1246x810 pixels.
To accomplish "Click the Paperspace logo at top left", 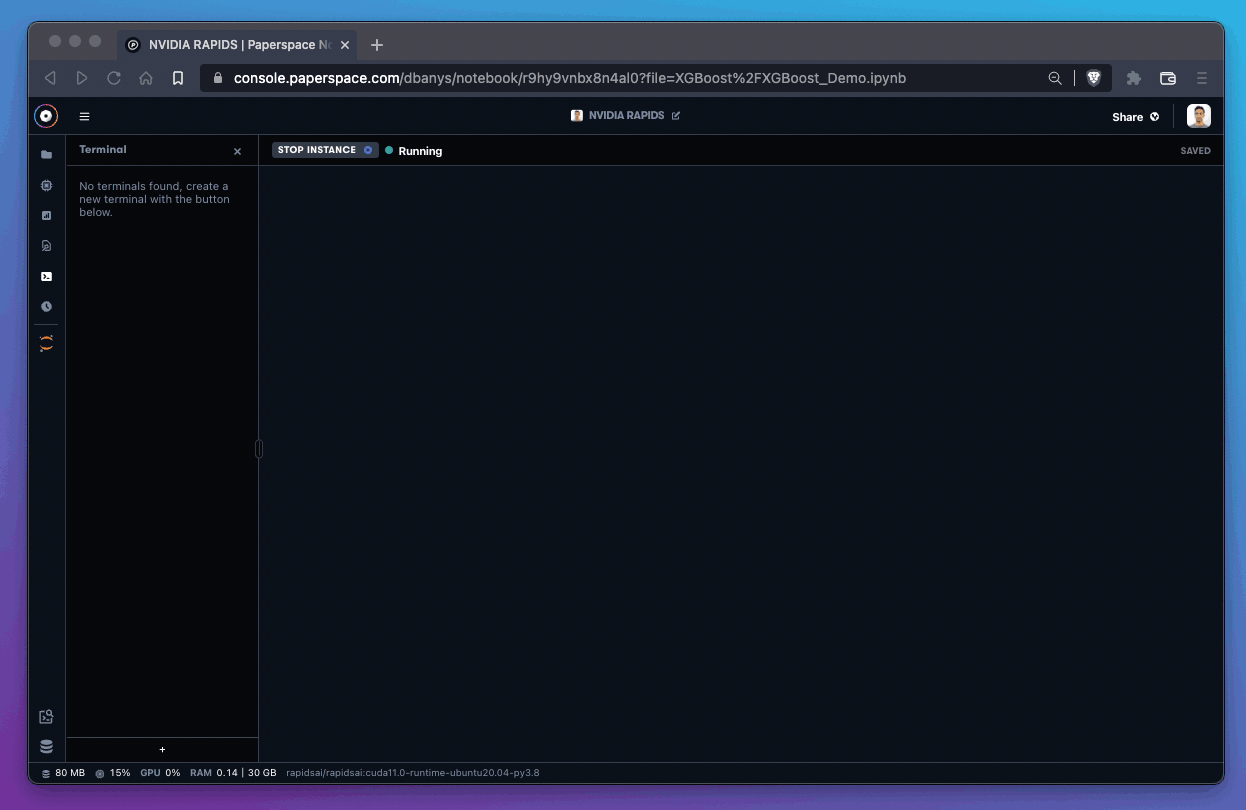I will pyautogui.click(x=46, y=116).
